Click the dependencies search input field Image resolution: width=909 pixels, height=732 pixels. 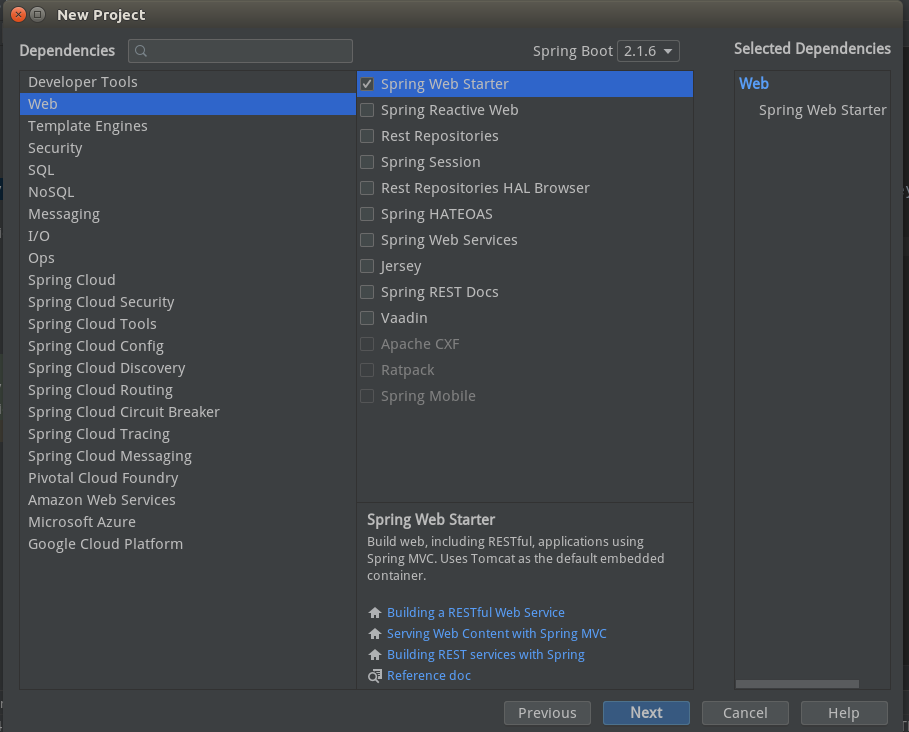pos(241,51)
